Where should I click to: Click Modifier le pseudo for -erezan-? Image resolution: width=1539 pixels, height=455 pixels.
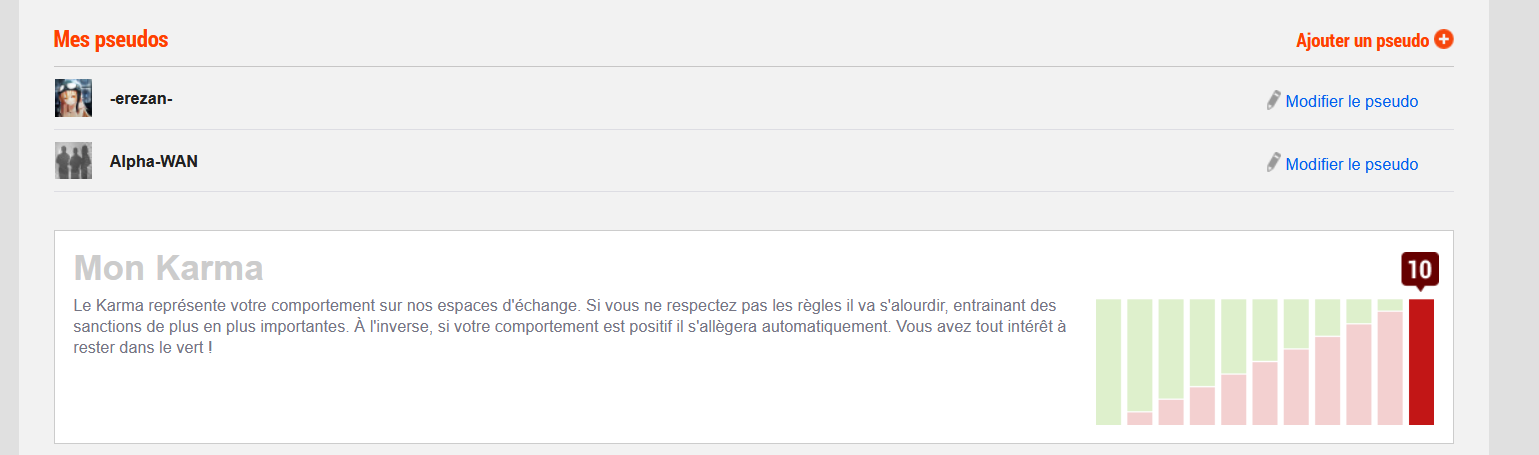(1351, 101)
